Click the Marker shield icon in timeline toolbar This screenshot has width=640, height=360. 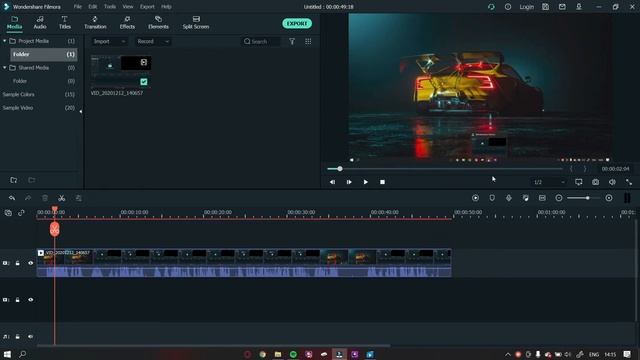pyautogui.click(x=492, y=198)
